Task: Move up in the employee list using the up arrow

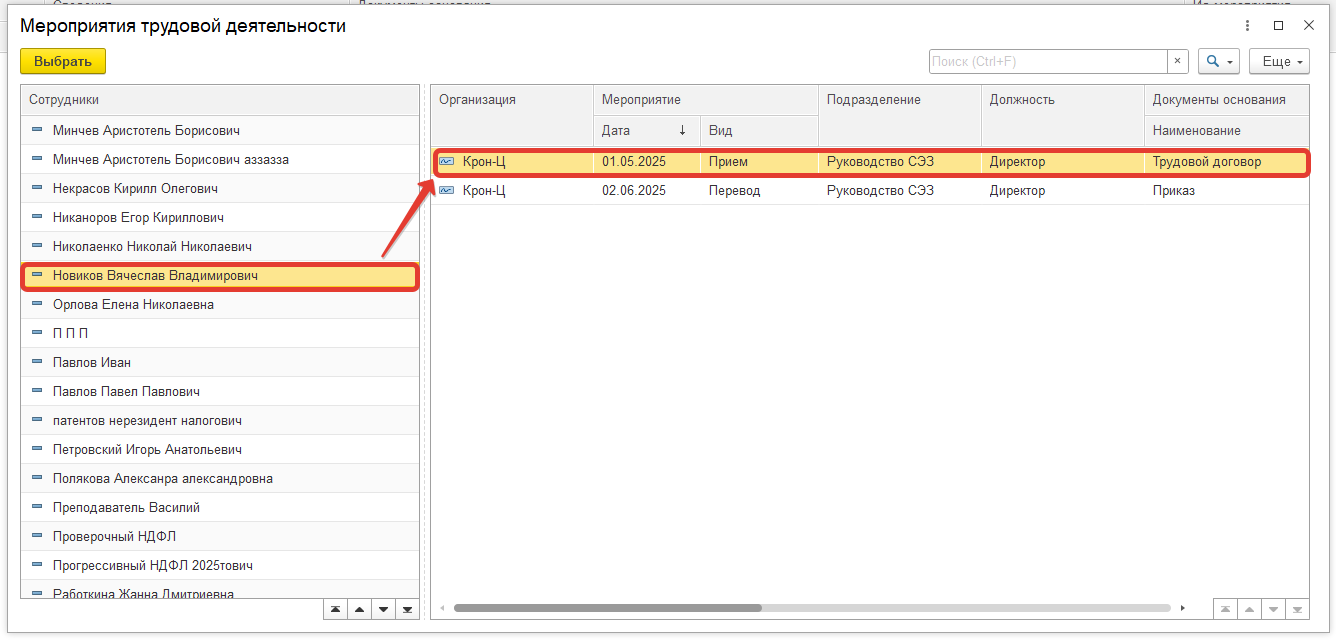Action: pos(359,608)
